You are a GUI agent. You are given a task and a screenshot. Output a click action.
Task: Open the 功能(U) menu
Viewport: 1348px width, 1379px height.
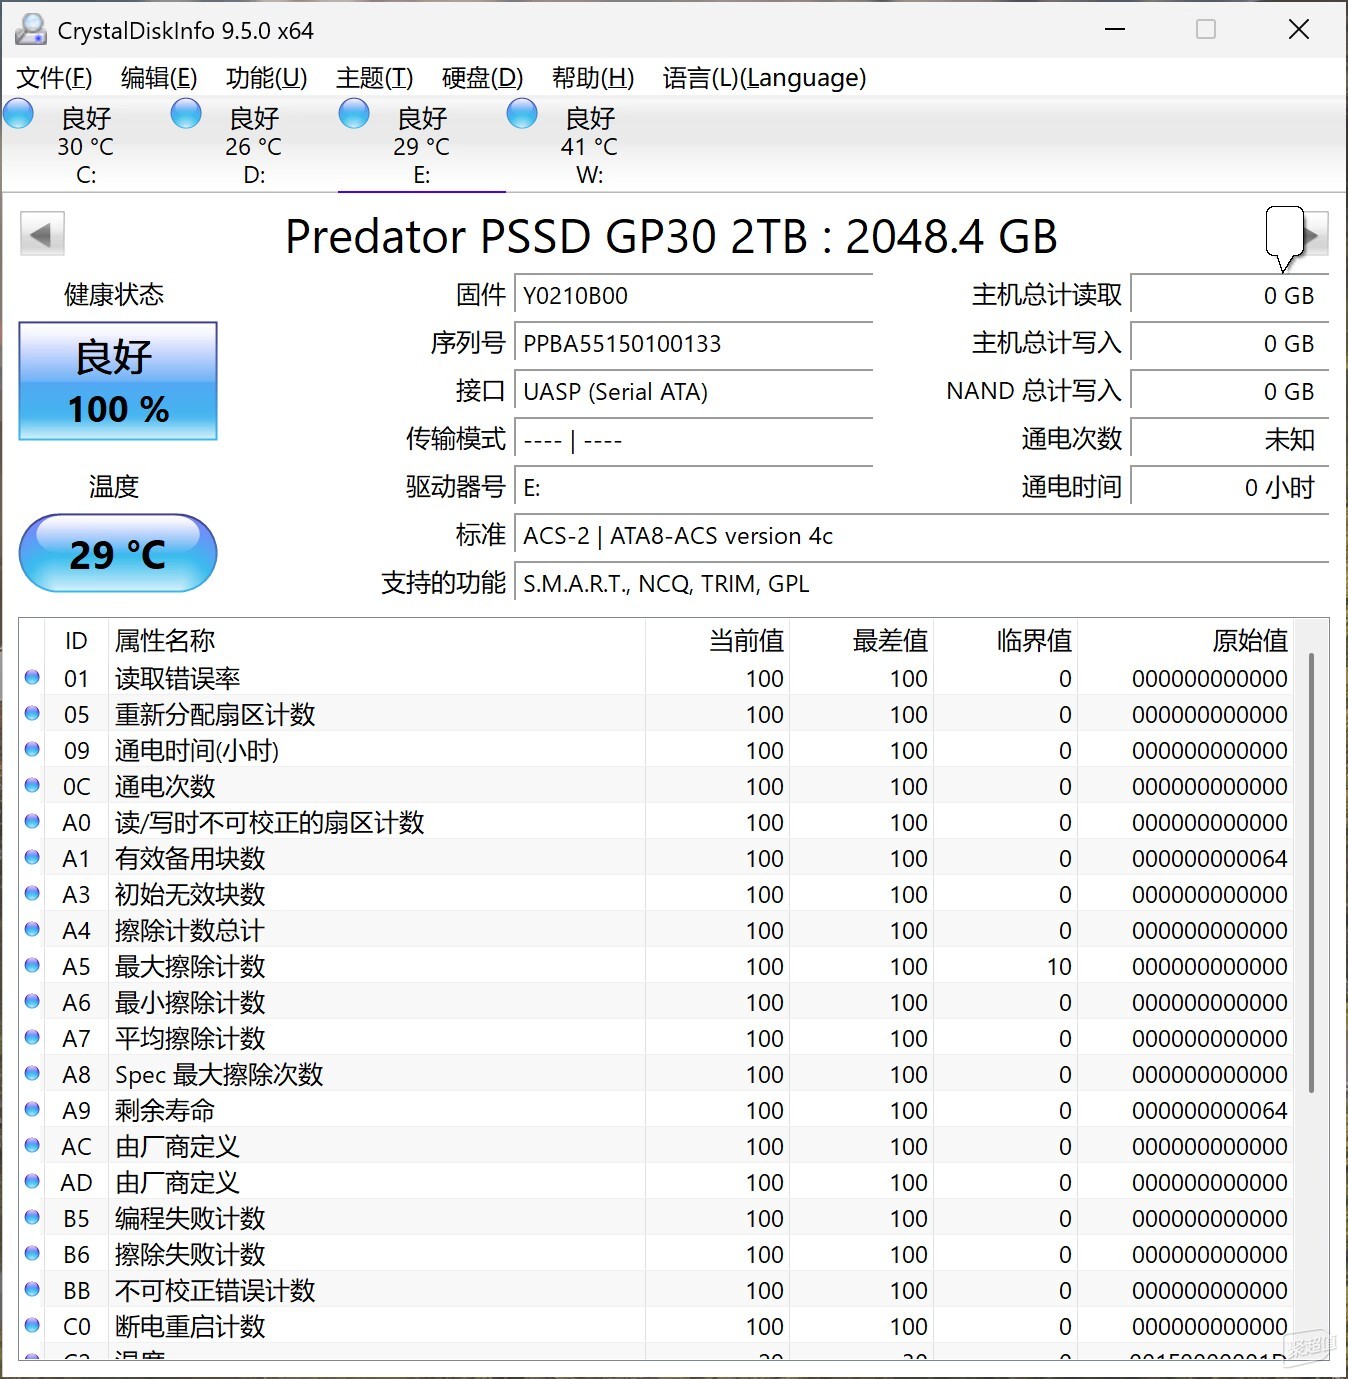coord(267,78)
